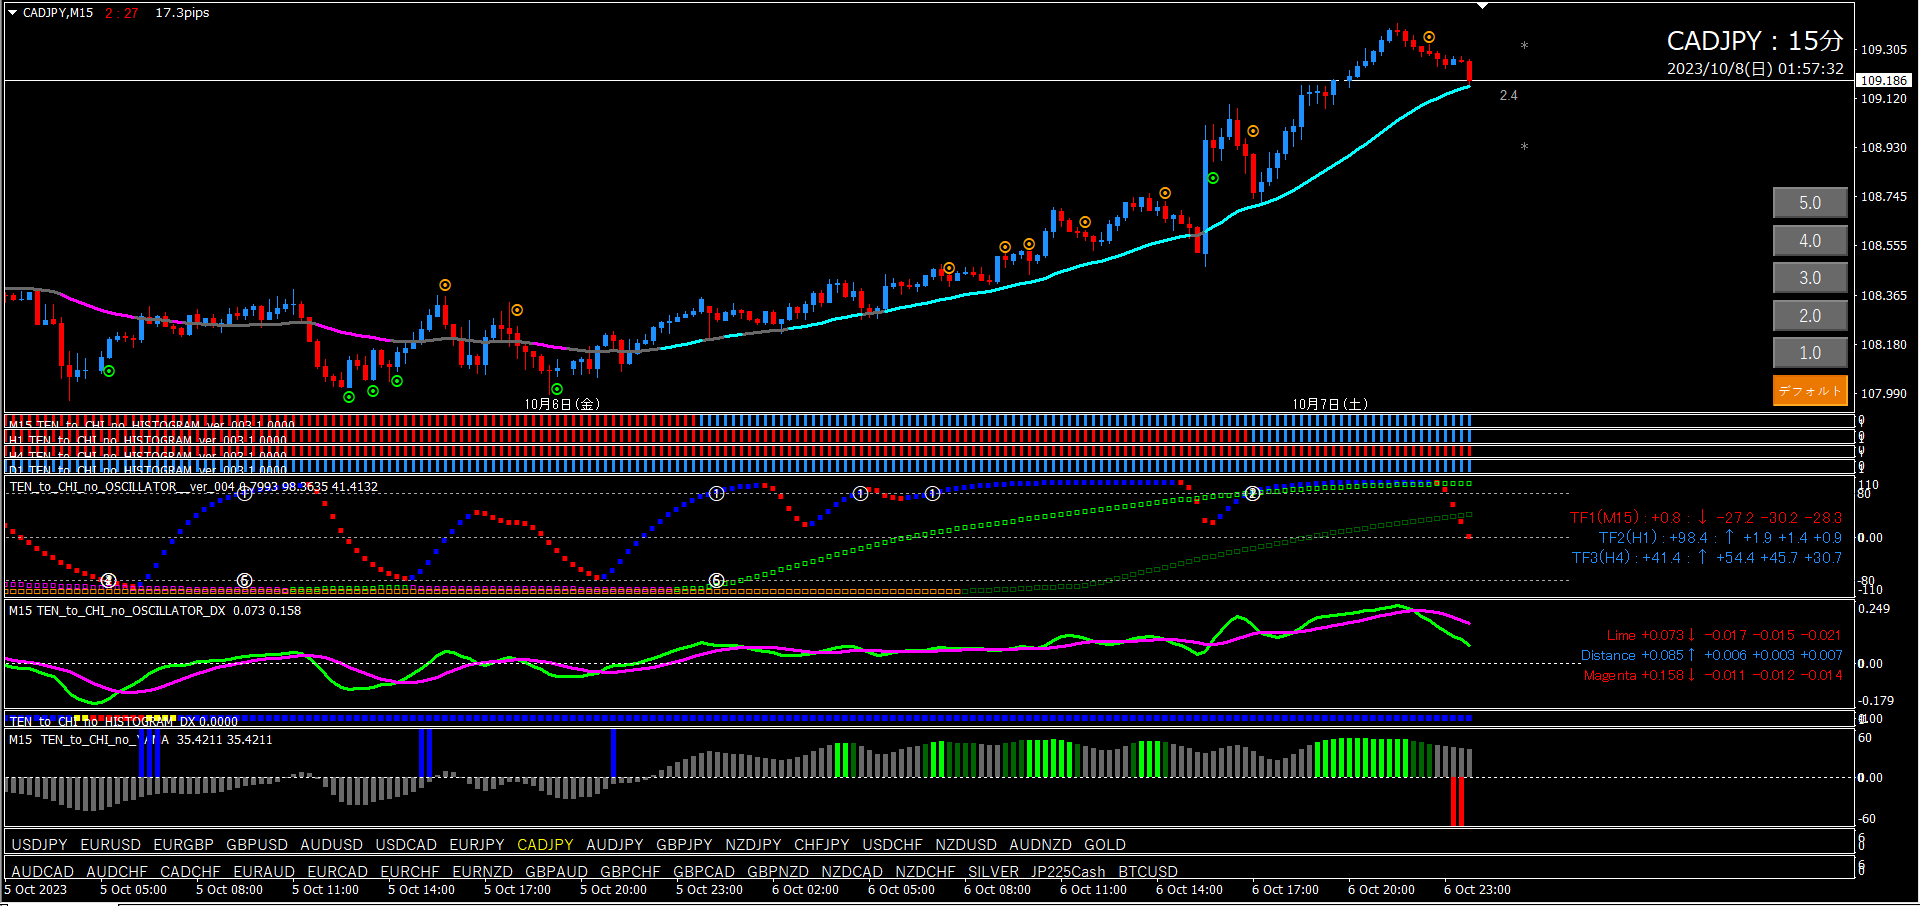This screenshot has height=906, width=1920.
Task: Switch chart to GOLD
Action: pos(1105,845)
